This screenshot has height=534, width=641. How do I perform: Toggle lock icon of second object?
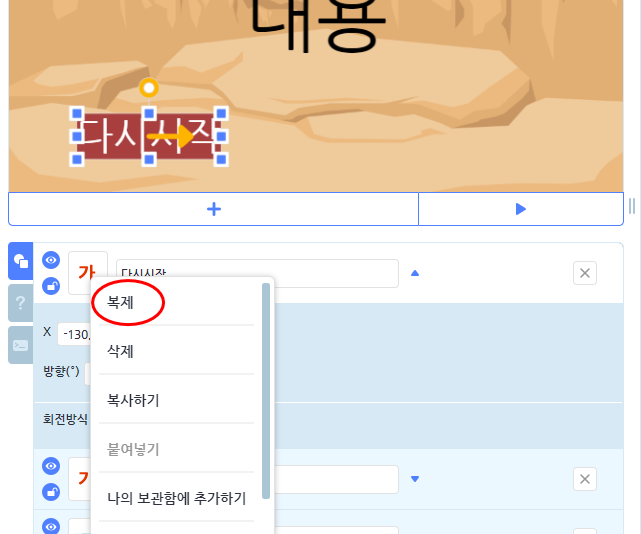tap(51, 492)
